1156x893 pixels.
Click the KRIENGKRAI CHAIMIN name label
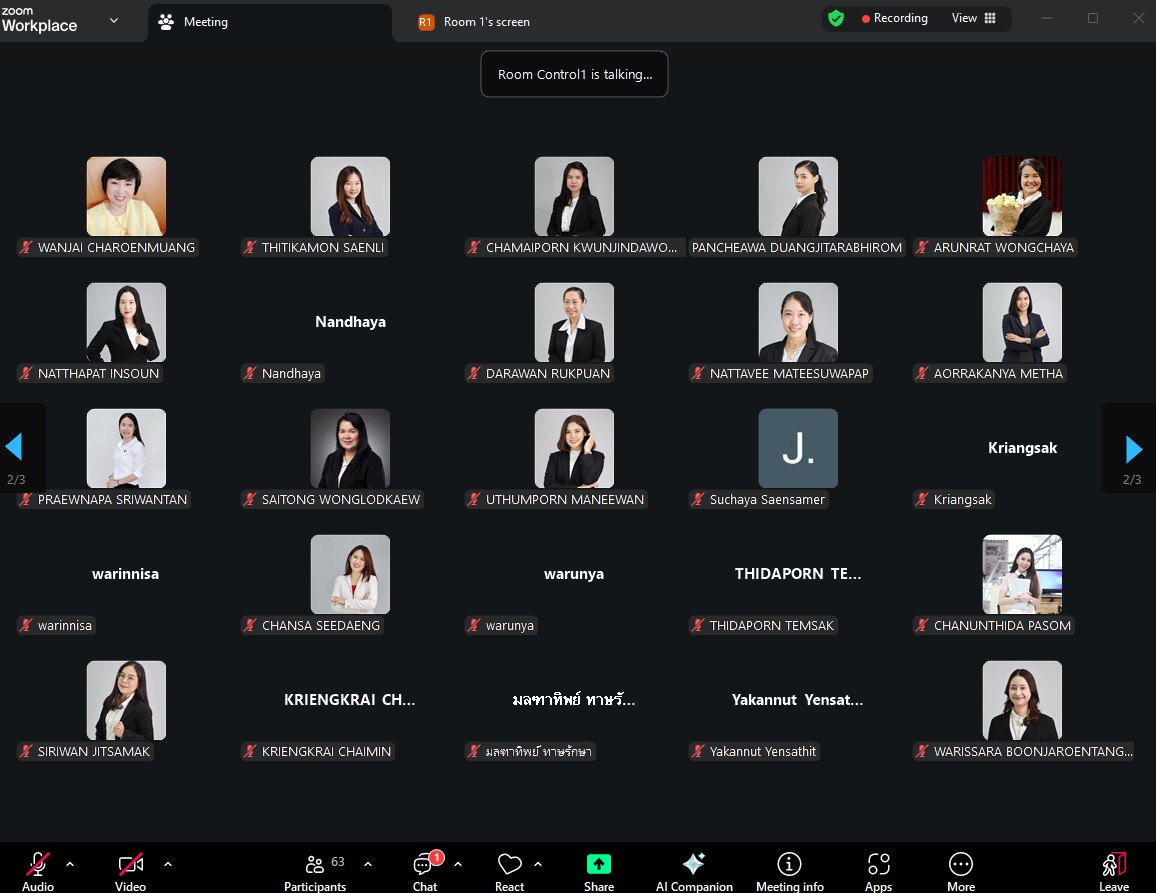pyautogui.click(x=327, y=752)
